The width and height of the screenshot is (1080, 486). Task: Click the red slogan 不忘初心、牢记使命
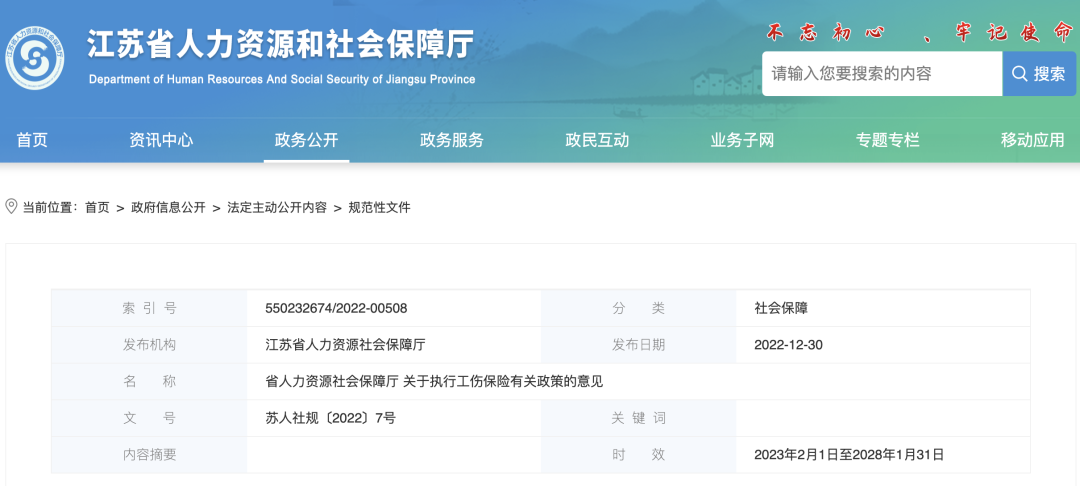tap(920, 33)
